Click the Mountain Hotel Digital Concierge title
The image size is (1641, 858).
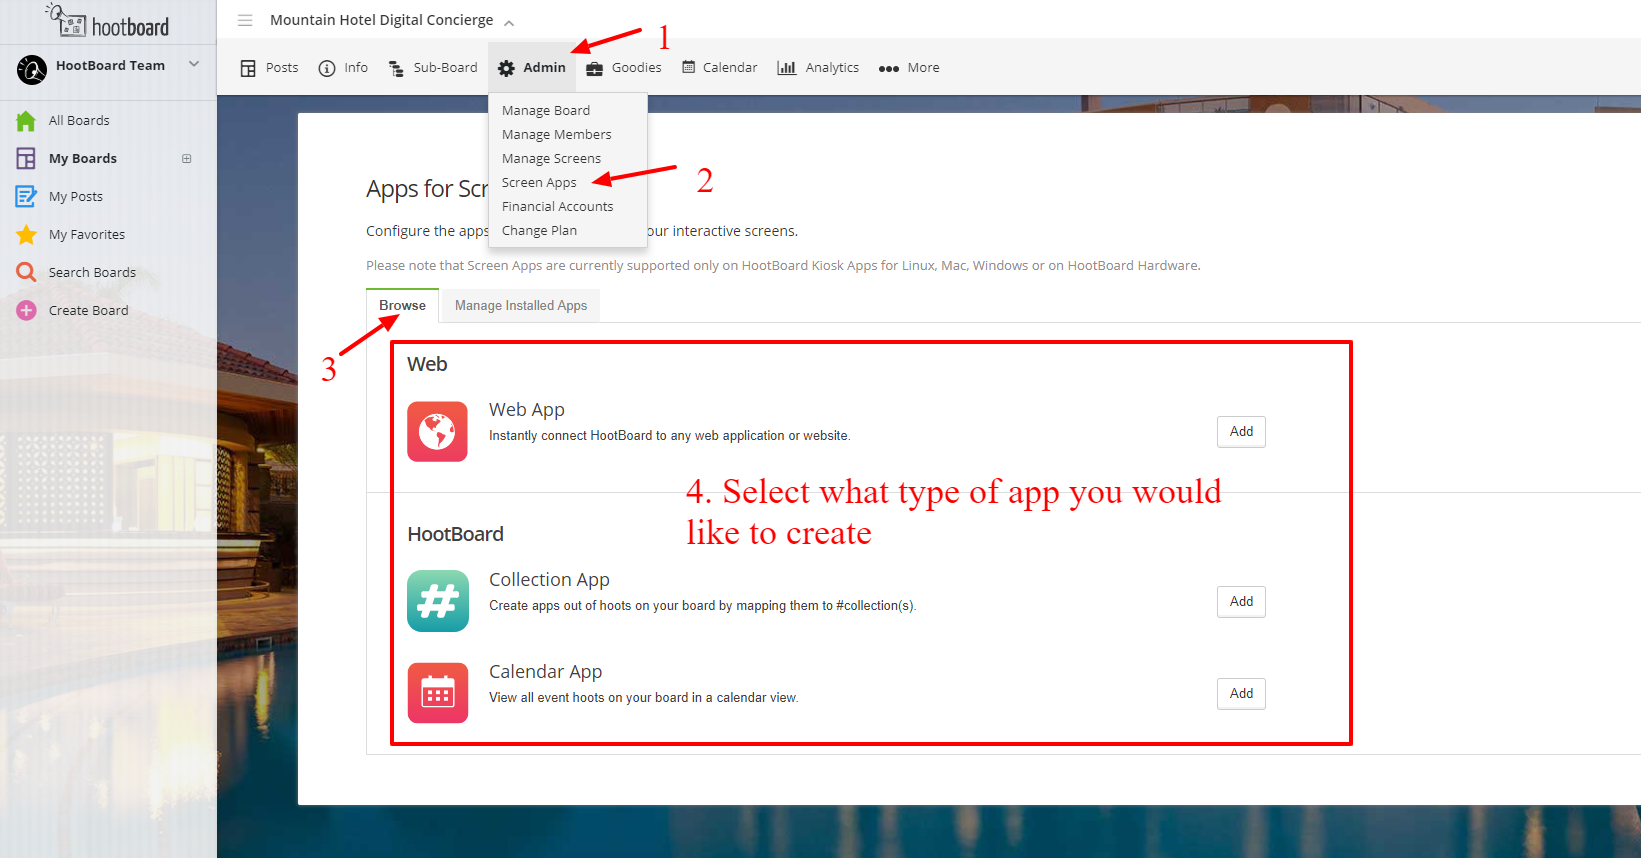pos(381,20)
